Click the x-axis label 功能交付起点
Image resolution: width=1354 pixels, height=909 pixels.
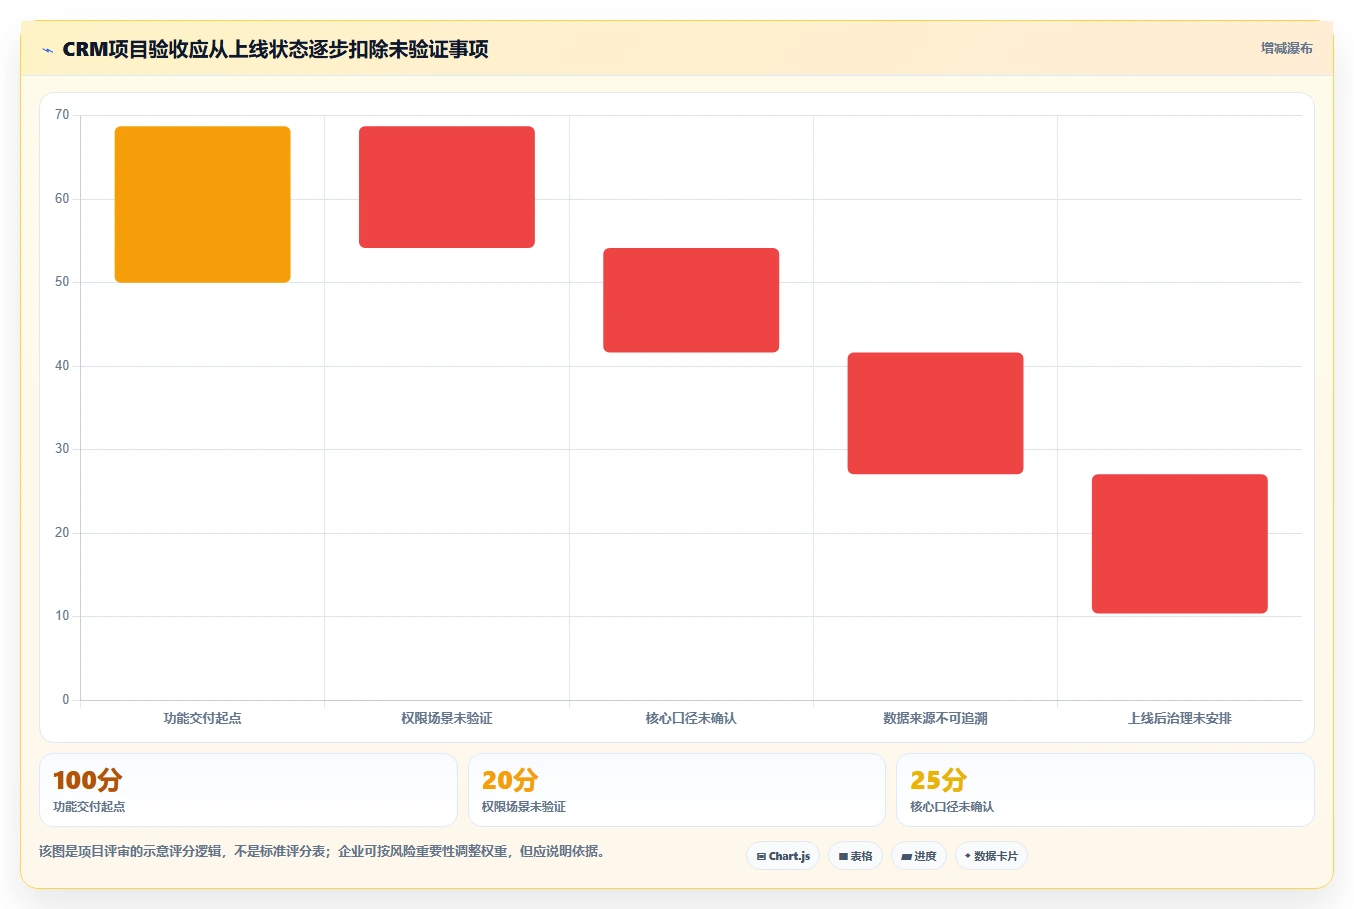[x=203, y=718]
